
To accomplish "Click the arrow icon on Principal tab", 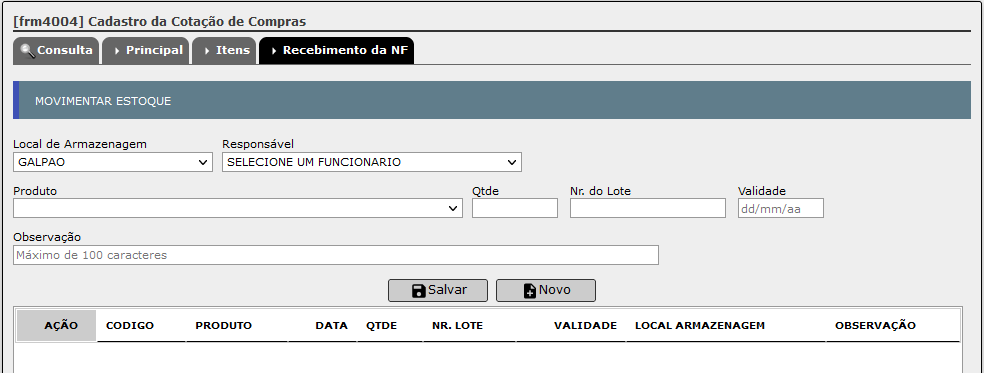I will [117, 51].
